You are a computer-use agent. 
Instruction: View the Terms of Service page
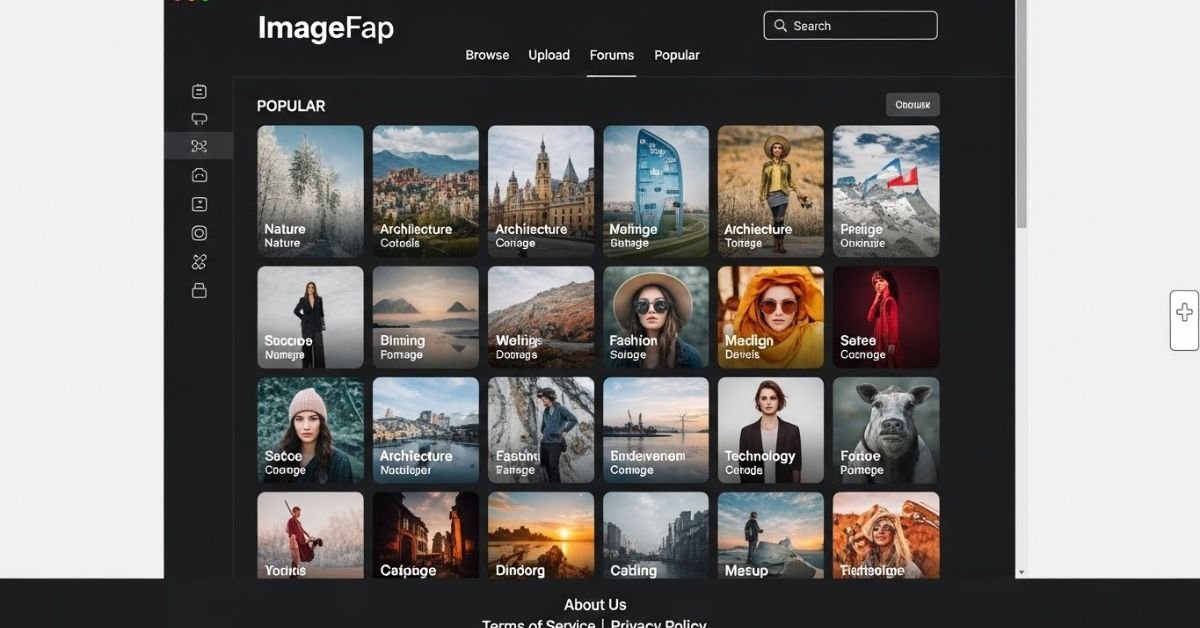538,623
